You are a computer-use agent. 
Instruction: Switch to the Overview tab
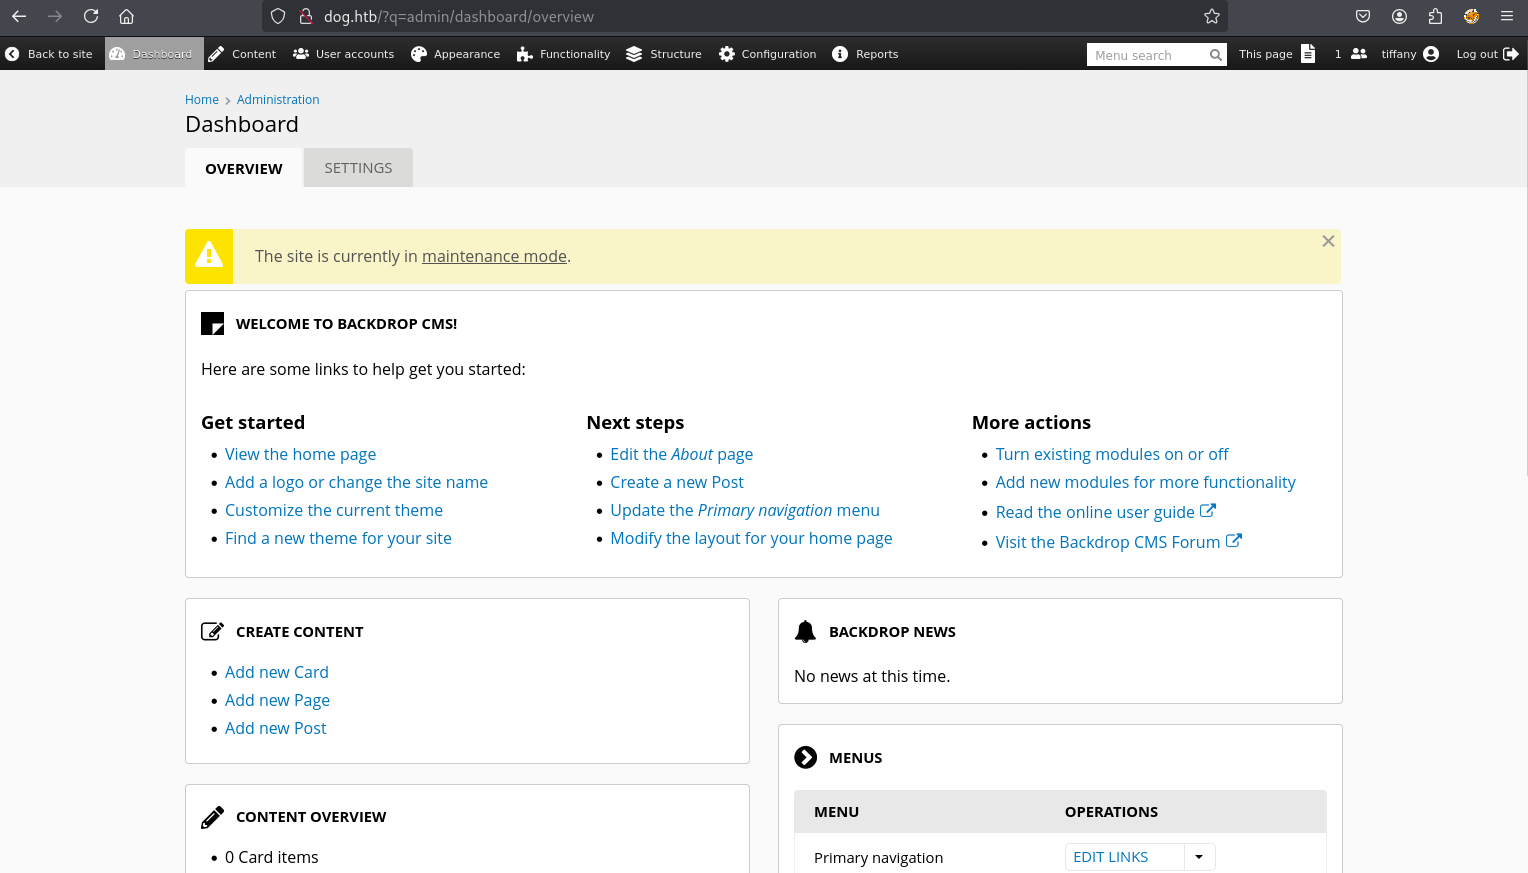pos(244,168)
